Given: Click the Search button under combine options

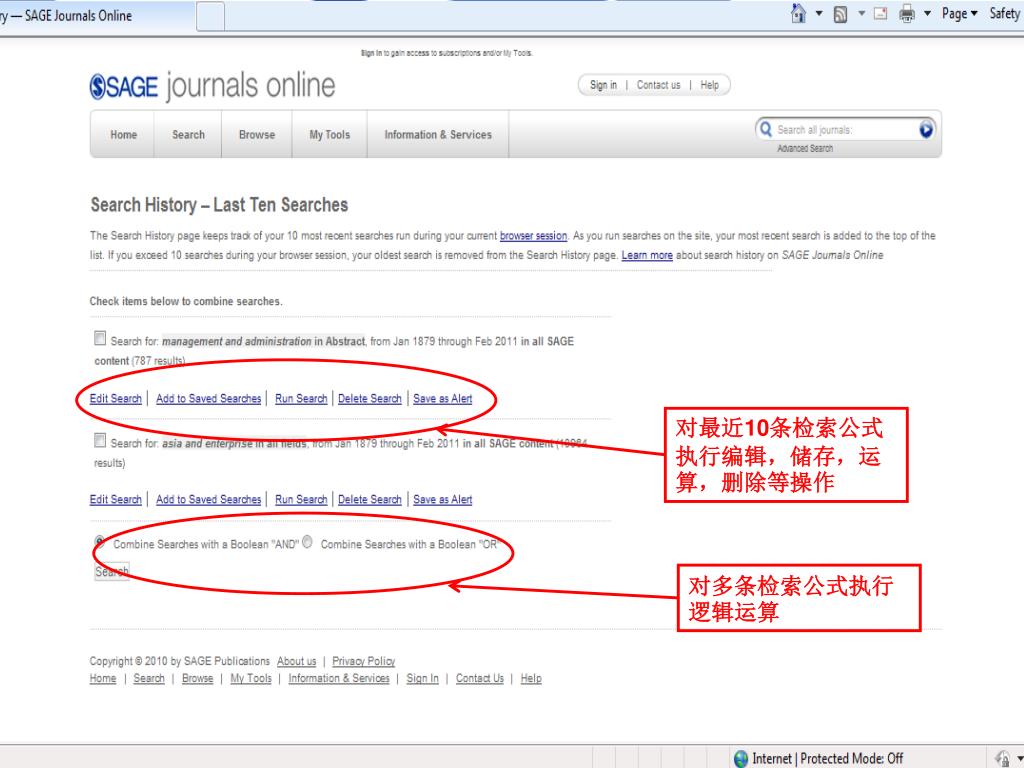Looking at the screenshot, I should pos(112,571).
